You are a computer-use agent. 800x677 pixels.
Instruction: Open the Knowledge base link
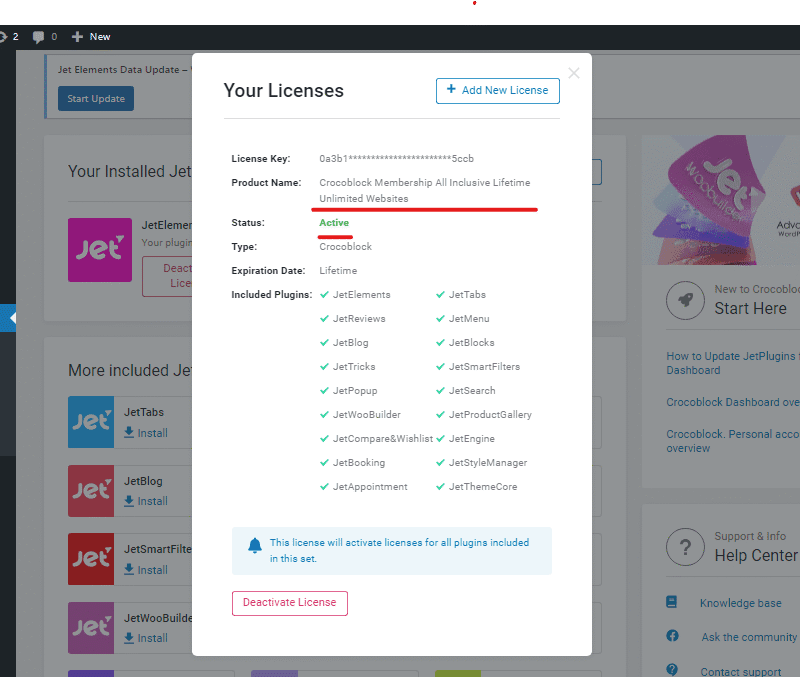click(740, 604)
